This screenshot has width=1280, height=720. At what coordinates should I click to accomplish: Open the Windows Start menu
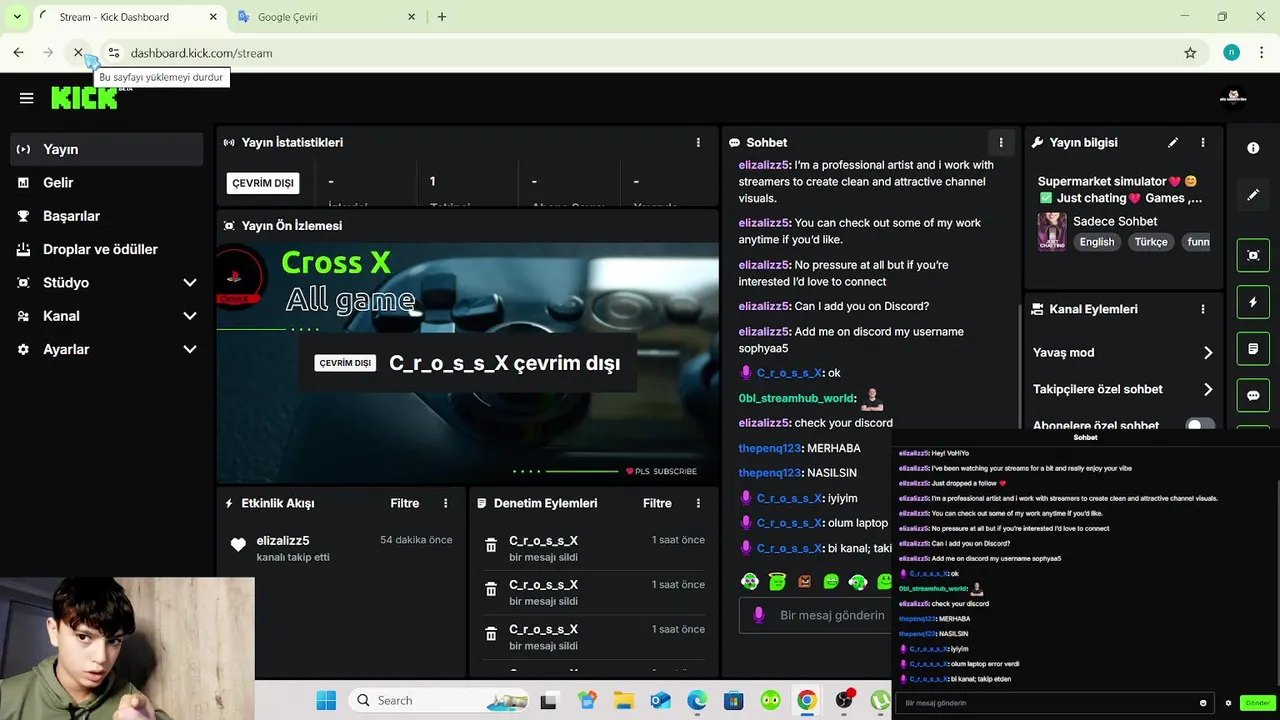327,701
